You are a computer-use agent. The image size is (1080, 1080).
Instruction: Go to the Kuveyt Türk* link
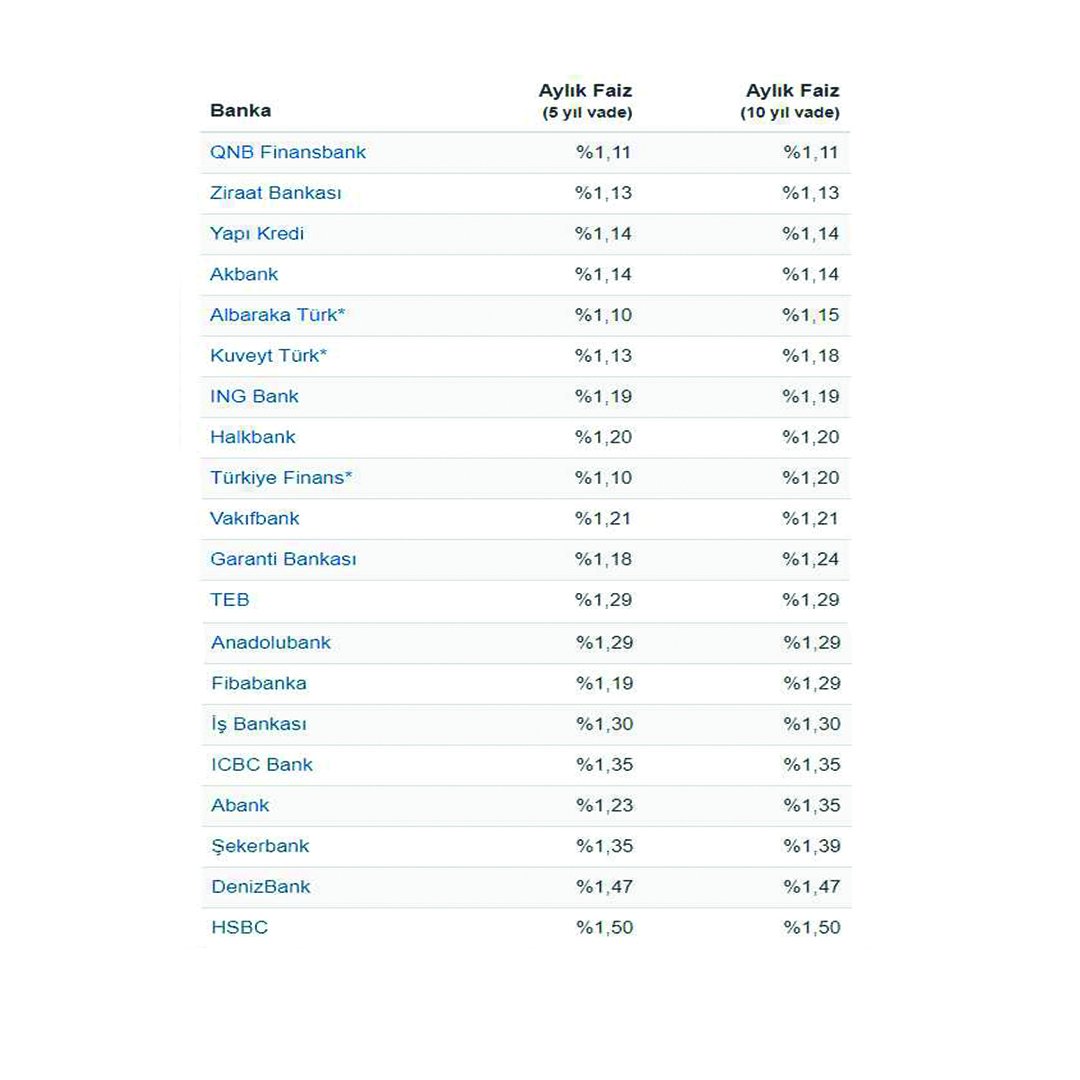coord(269,356)
